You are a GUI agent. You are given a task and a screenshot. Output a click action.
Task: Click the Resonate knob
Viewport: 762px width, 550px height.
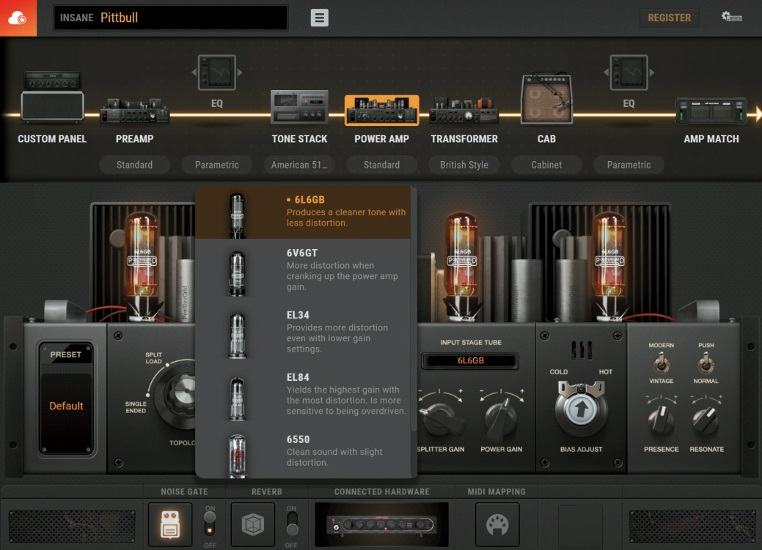(x=706, y=419)
